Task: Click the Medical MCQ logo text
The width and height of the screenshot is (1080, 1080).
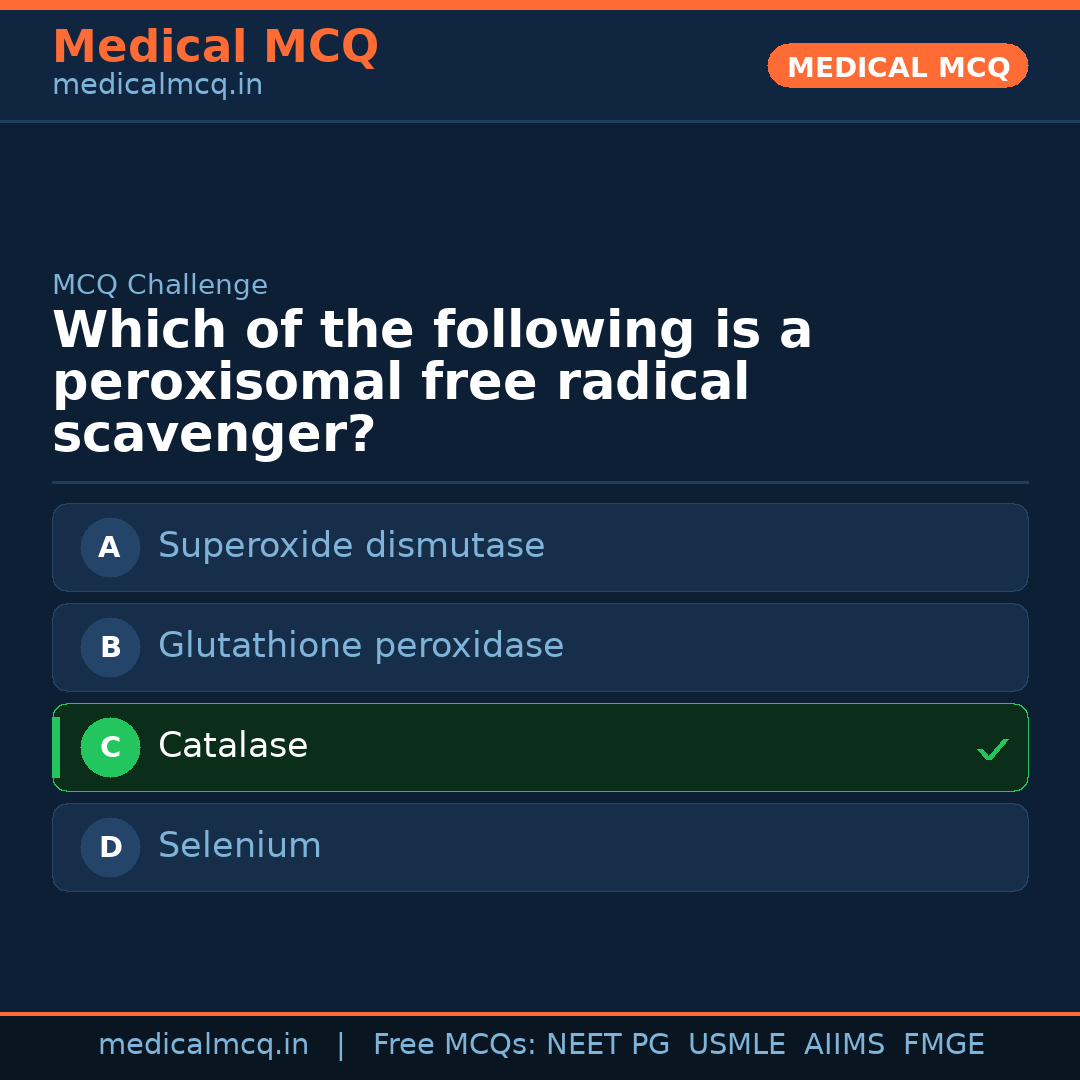Action: click(215, 46)
